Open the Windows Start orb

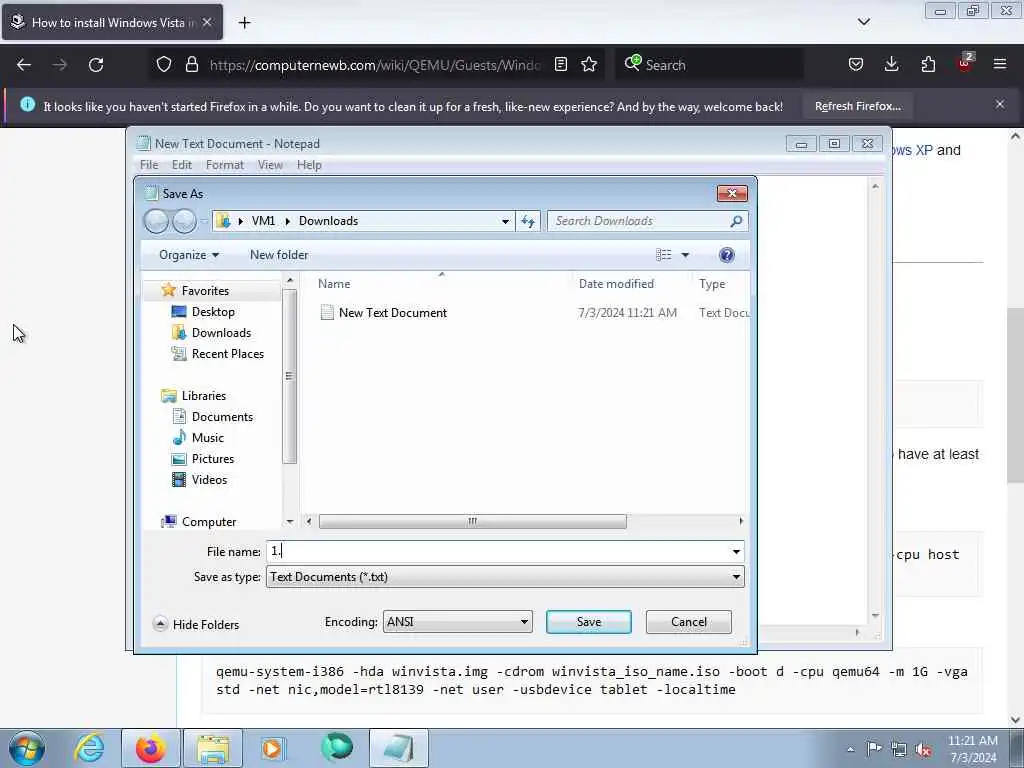[27, 748]
